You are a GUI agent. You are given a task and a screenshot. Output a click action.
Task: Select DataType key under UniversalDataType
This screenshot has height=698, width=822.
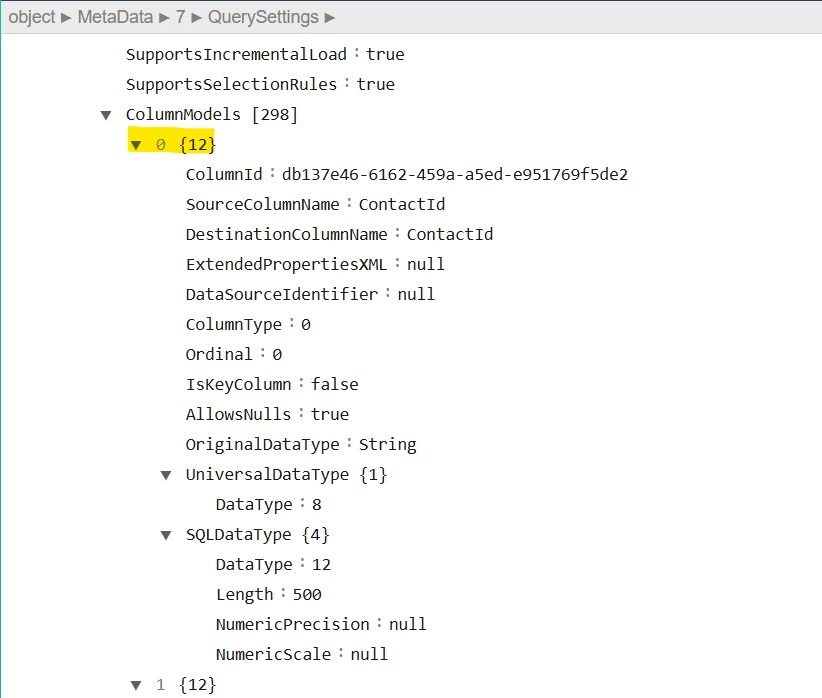click(254, 504)
